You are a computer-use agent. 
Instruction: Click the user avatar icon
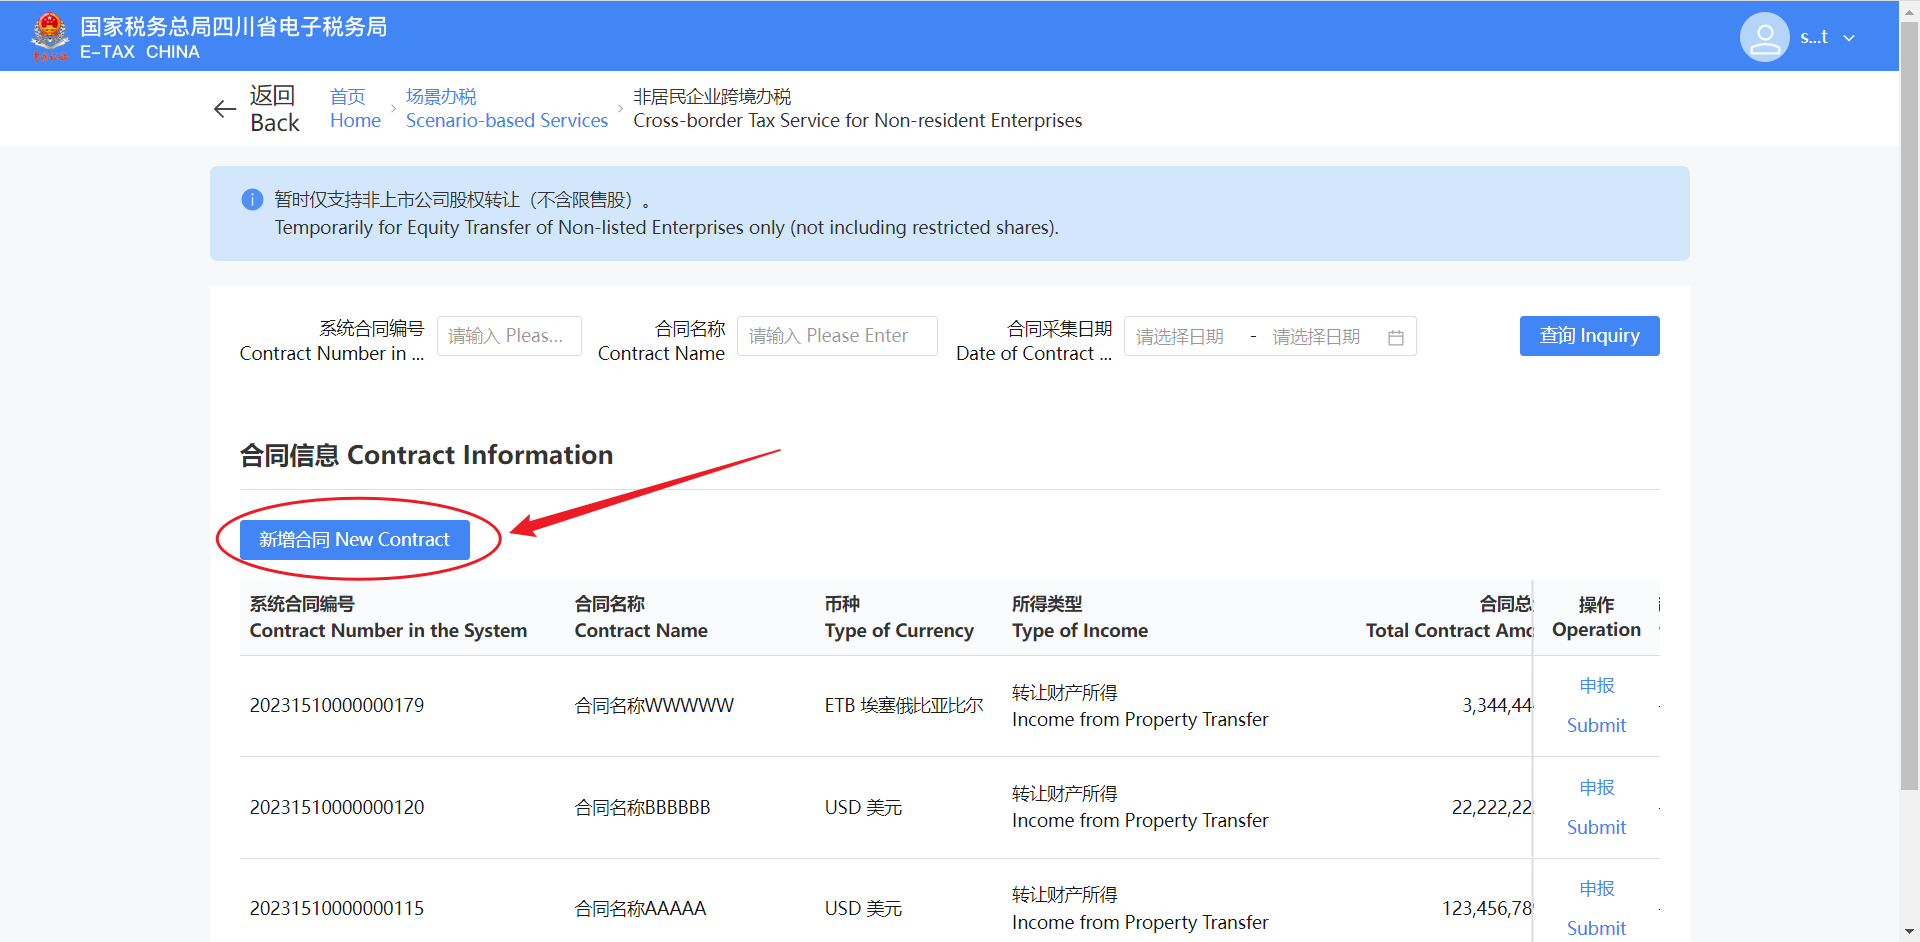click(1764, 37)
